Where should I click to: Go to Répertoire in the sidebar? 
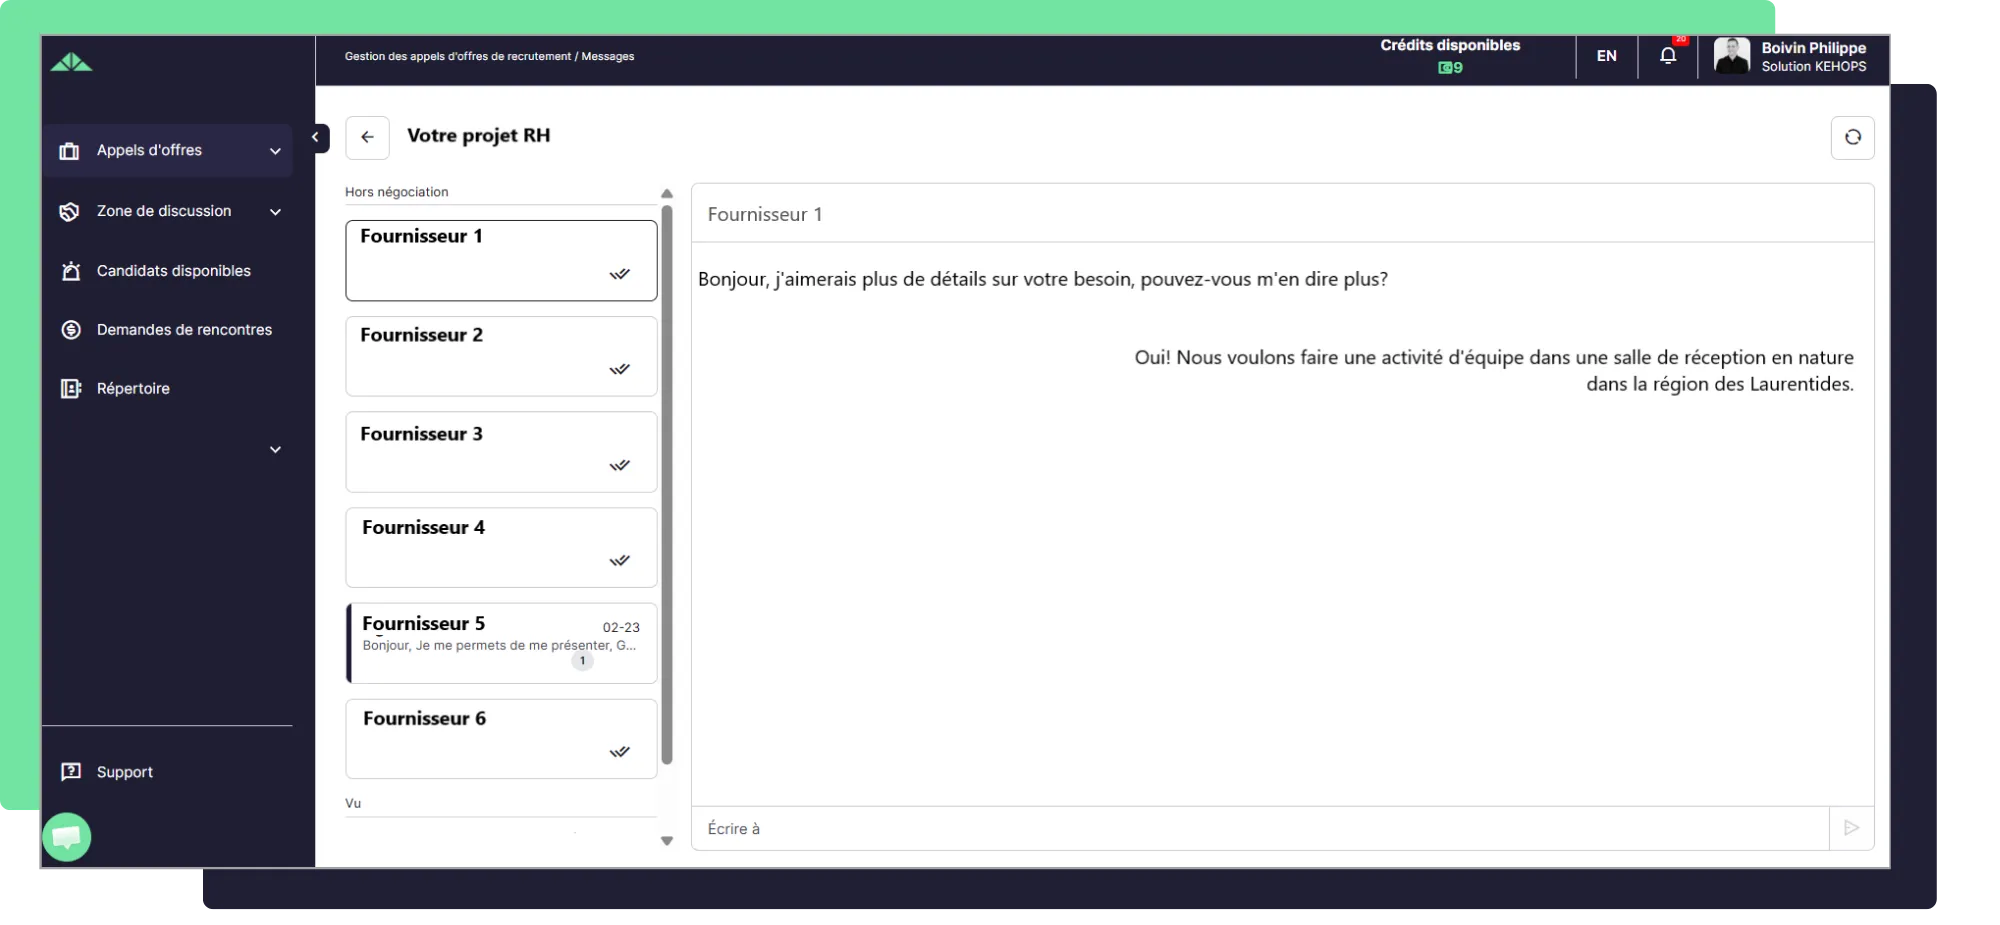[x=133, y=389]
